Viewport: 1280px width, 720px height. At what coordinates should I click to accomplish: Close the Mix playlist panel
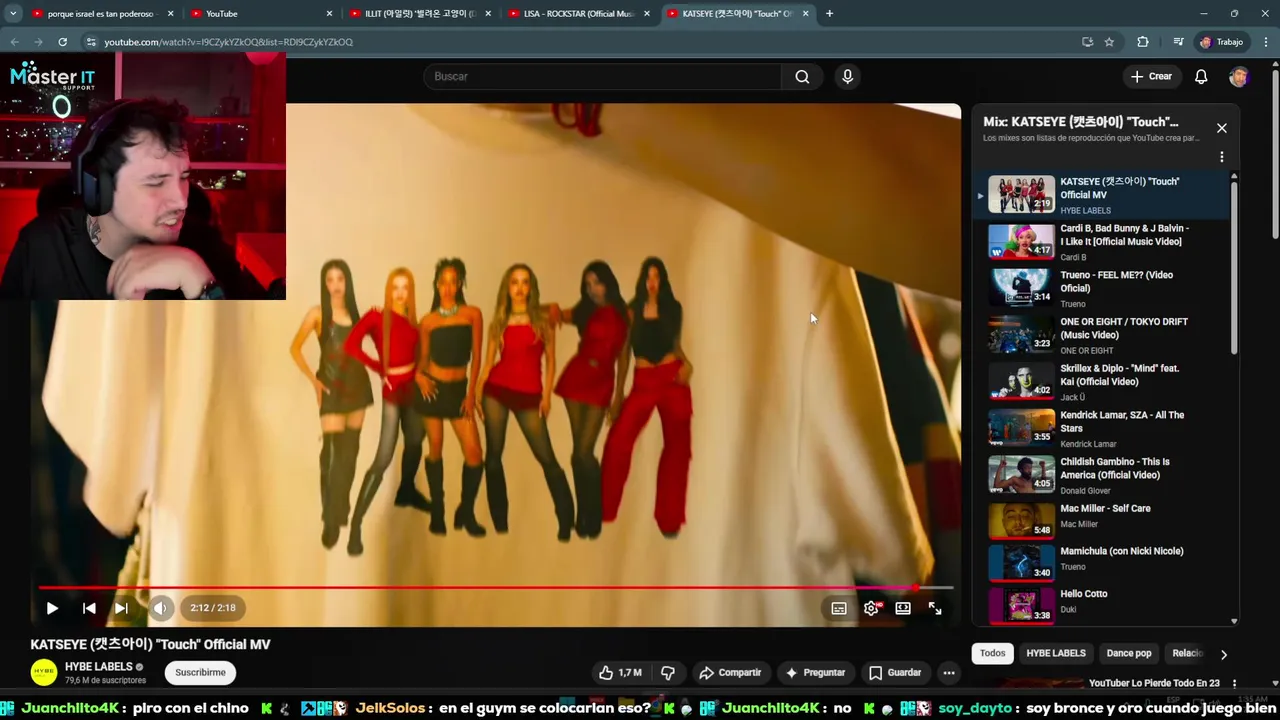[1221, 128]
